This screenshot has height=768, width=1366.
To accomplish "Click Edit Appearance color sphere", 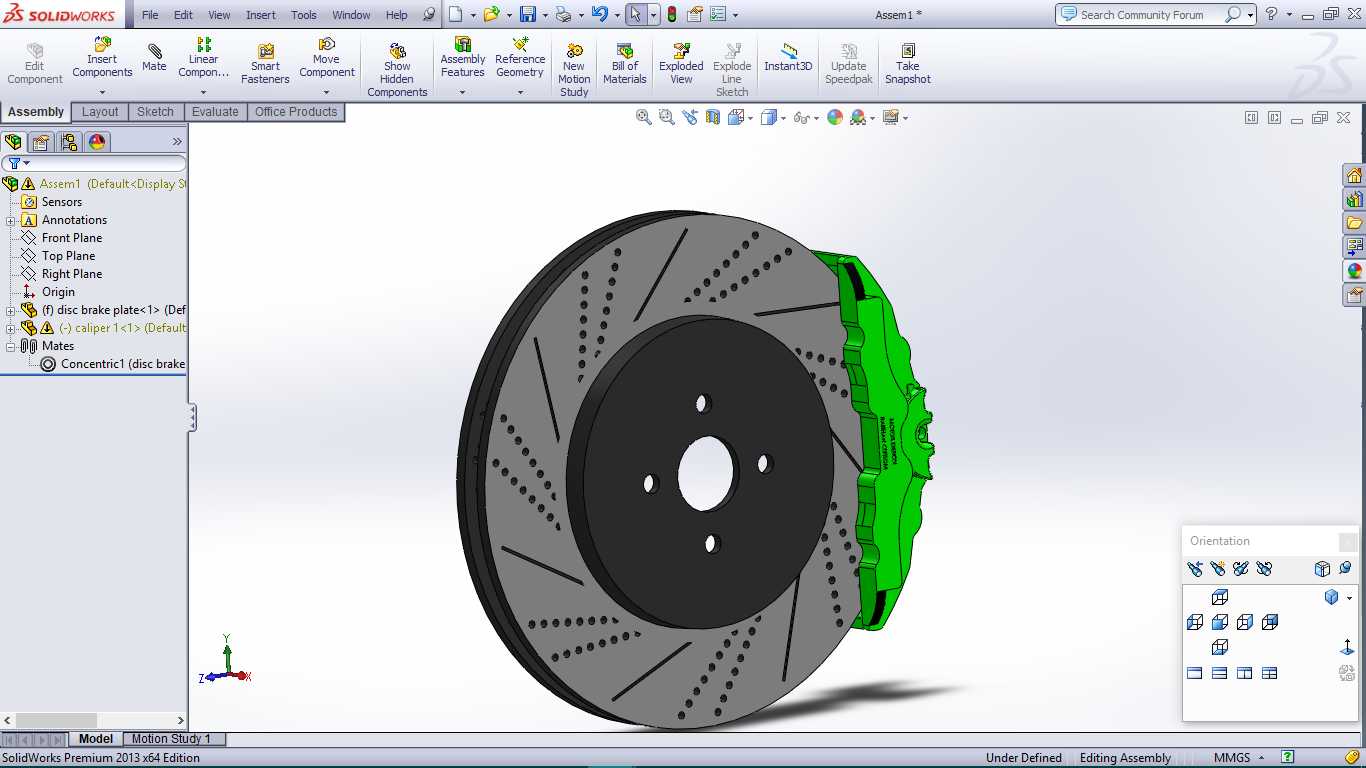I will 835,117.
